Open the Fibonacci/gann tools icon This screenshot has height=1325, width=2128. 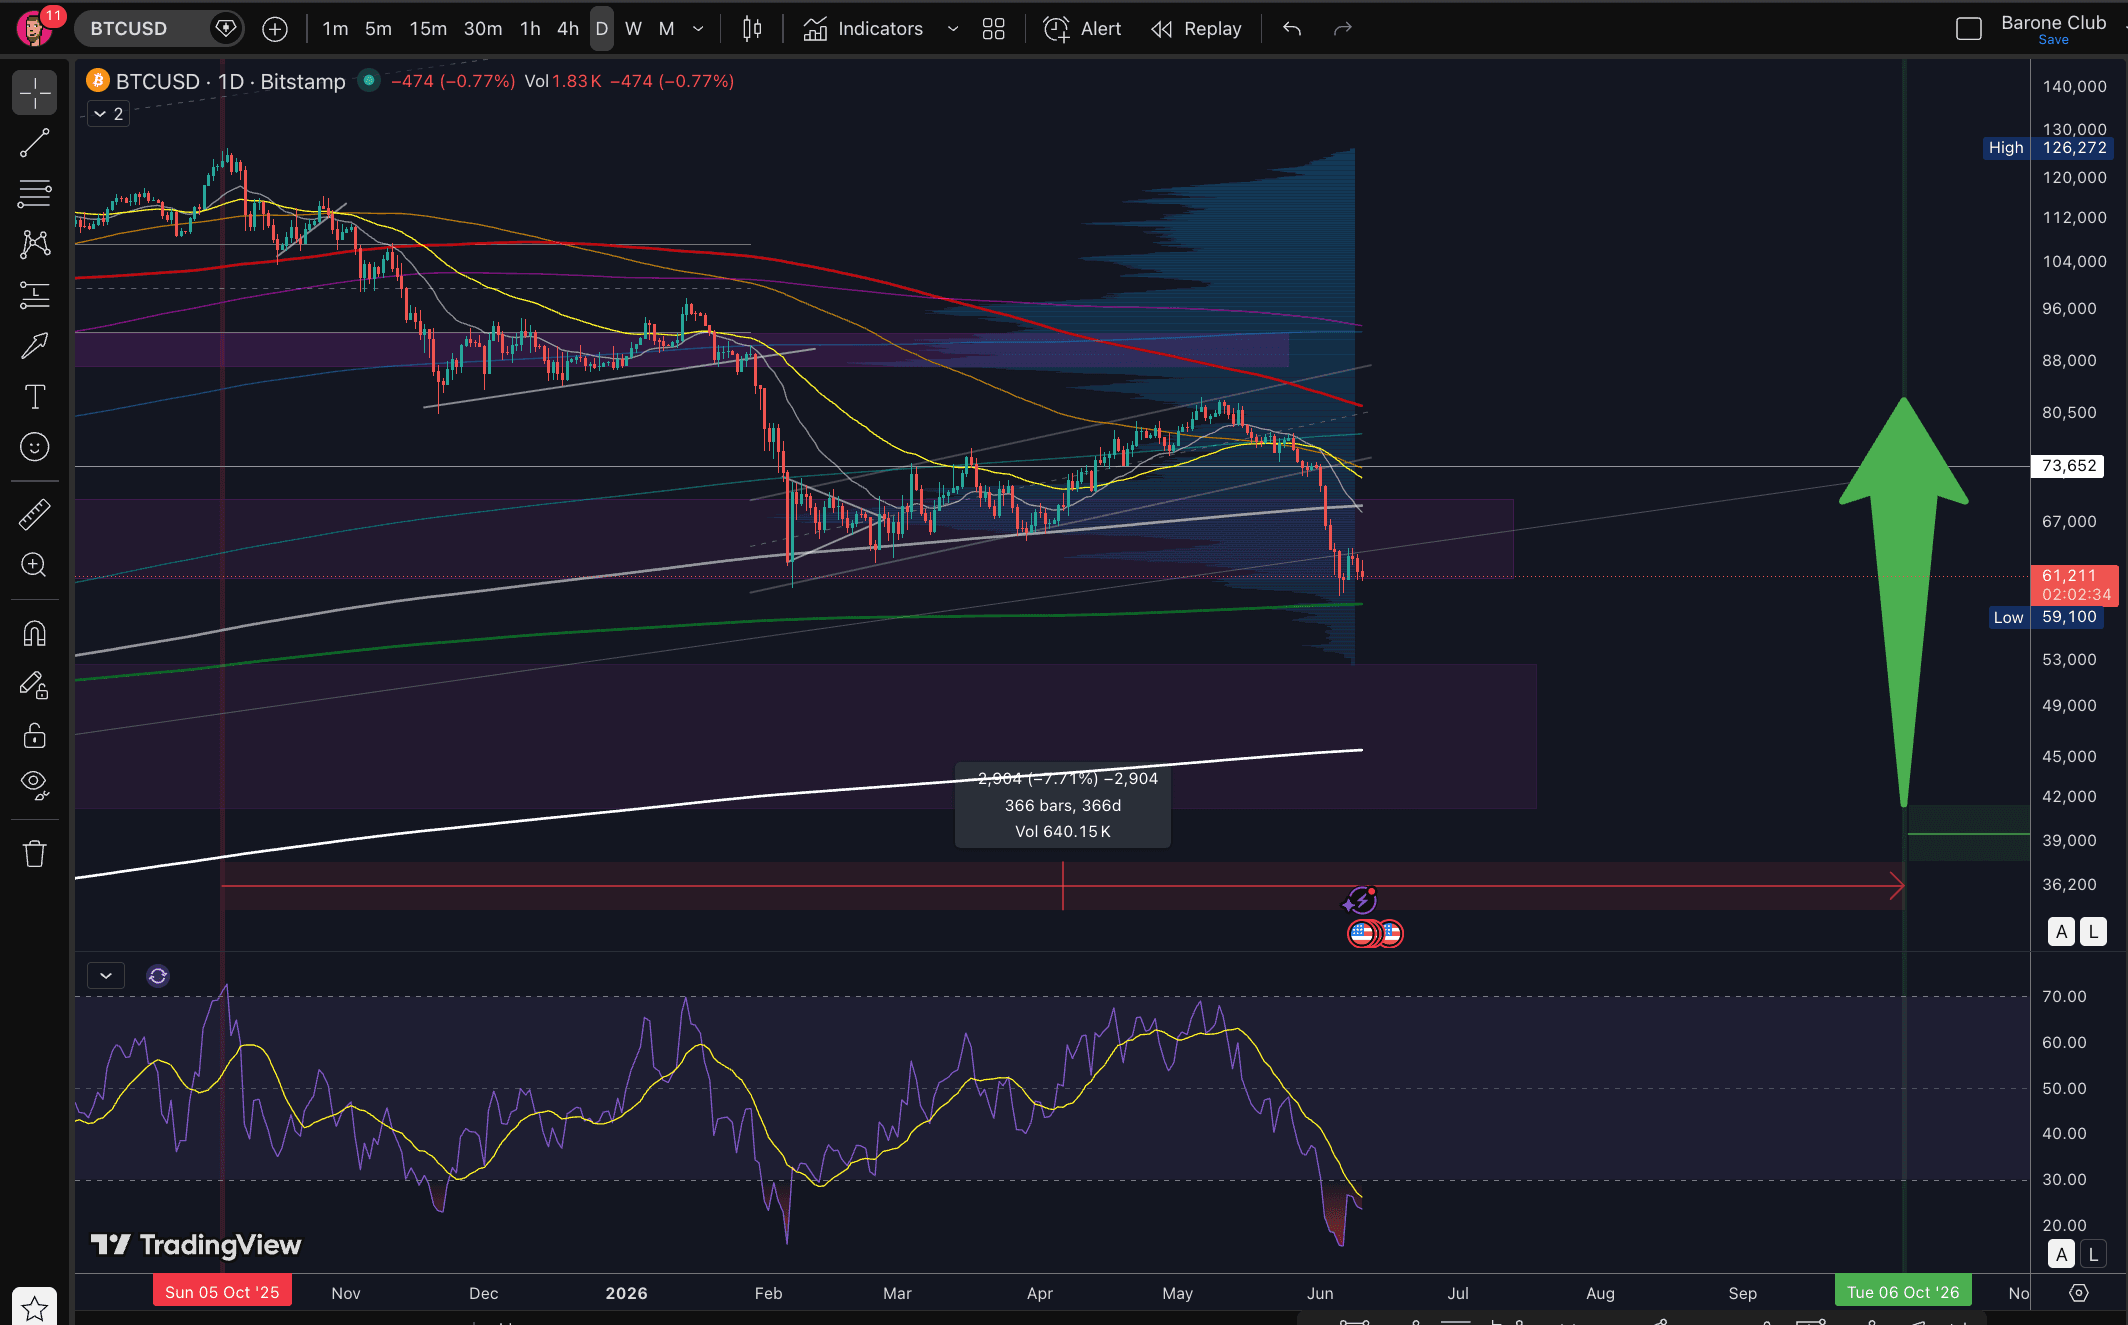click(x=35, y=194)
